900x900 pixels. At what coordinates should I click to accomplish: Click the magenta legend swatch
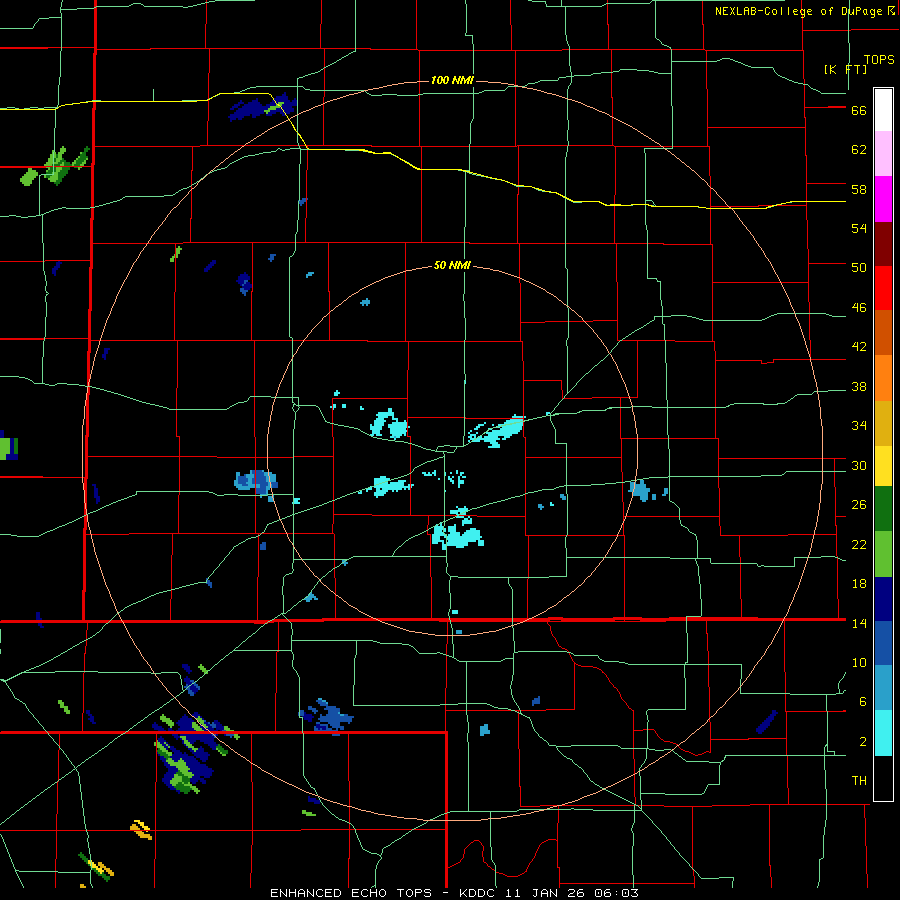[x=883, y=199]
